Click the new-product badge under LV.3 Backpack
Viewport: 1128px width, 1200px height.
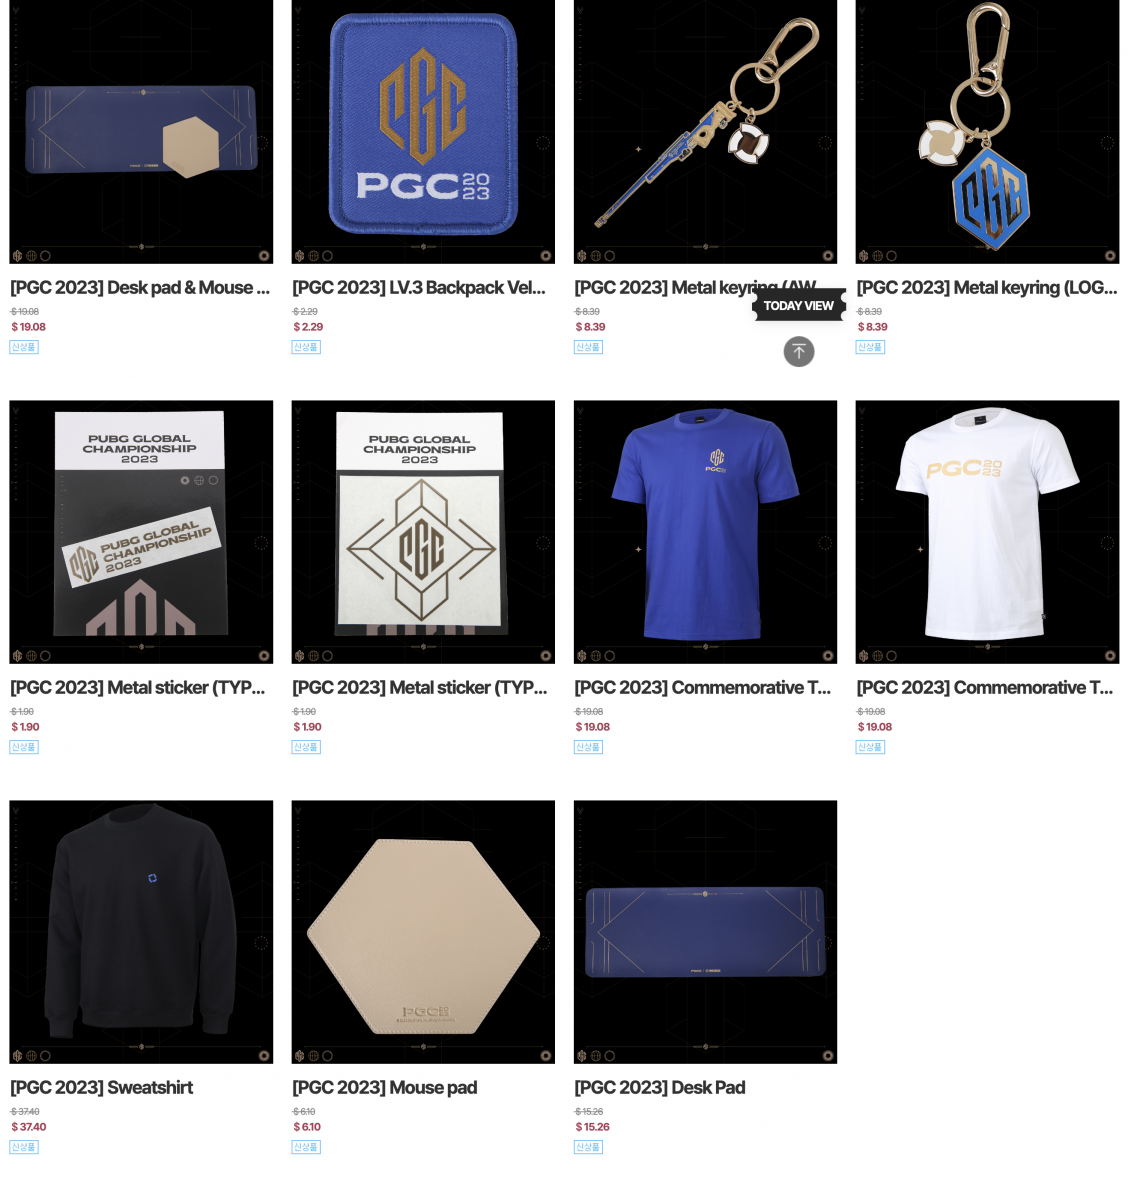point(306,347)
